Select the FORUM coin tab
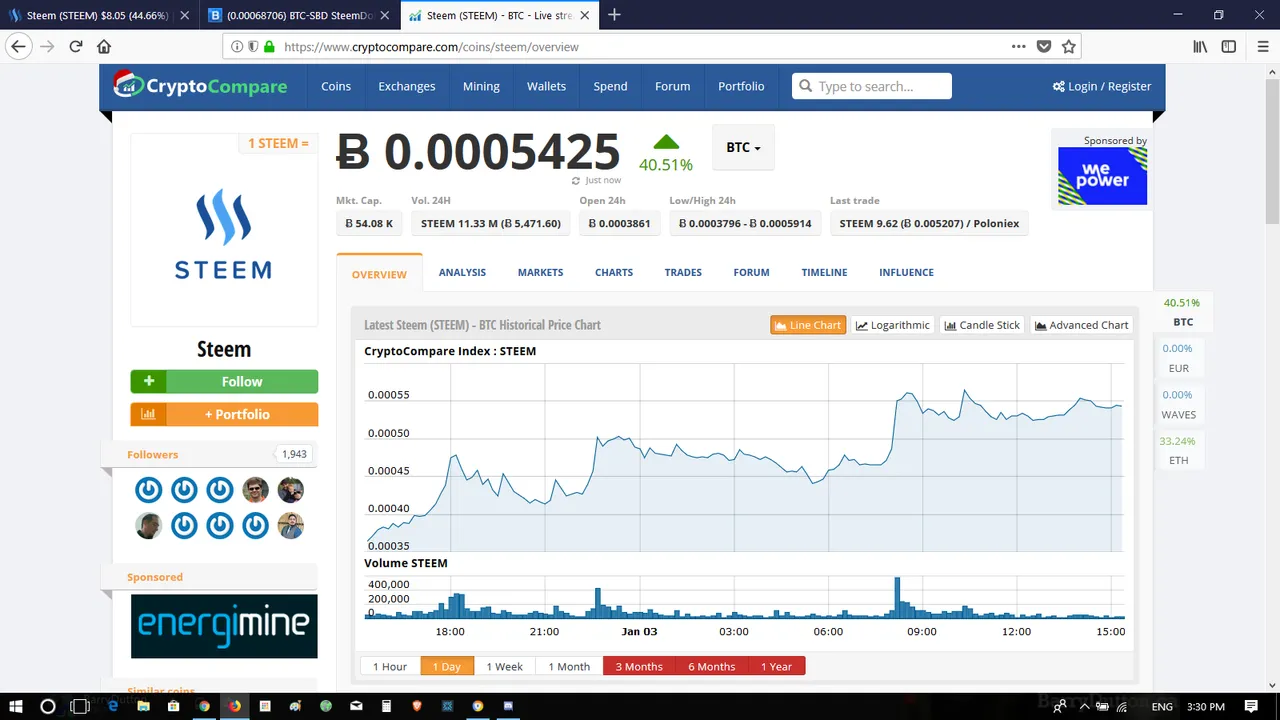 click(751, 272)
